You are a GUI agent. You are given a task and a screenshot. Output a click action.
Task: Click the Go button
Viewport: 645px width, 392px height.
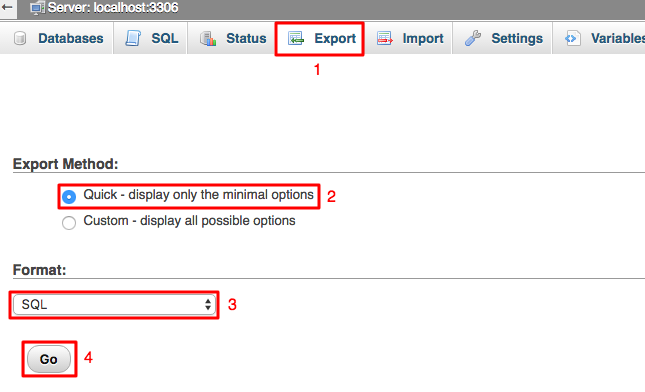49,359
